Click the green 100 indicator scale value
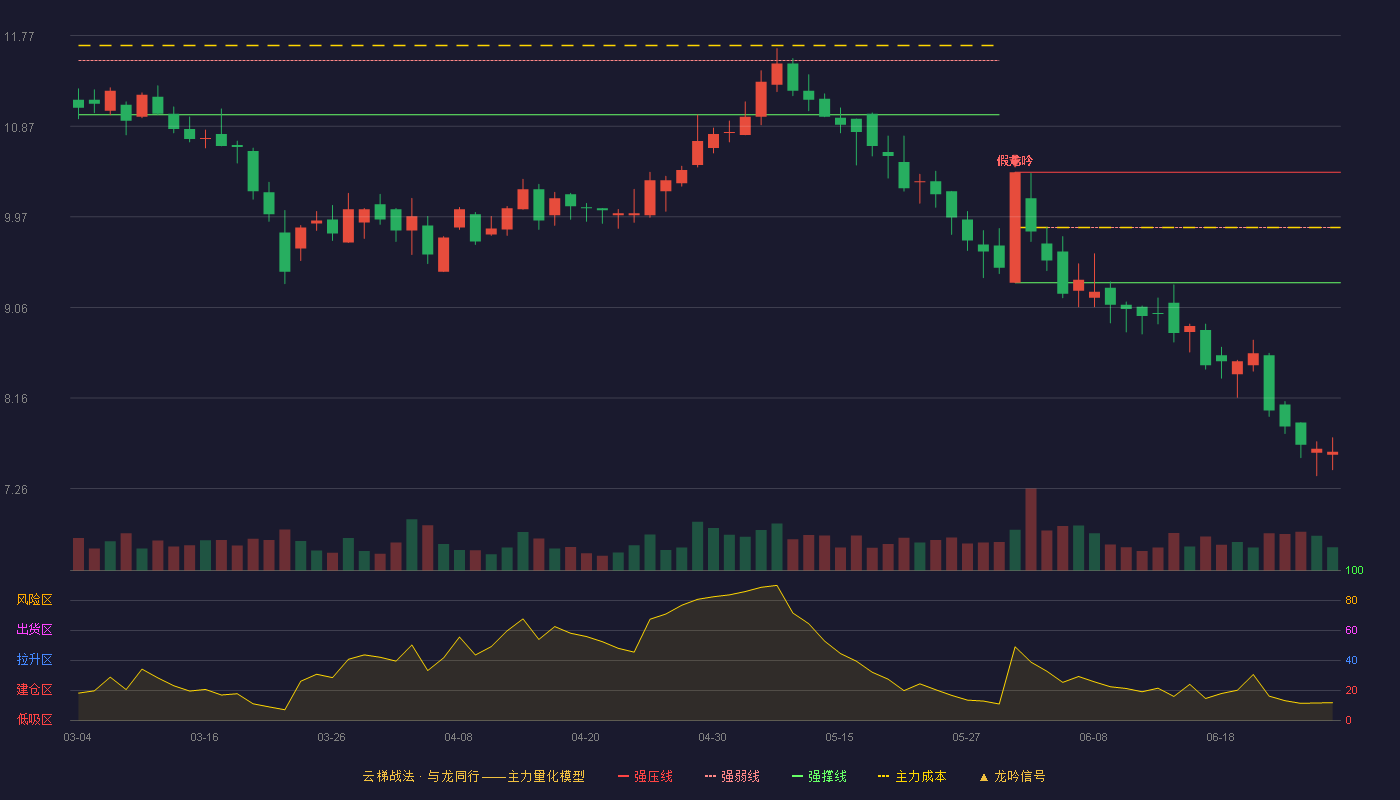 (x=1354, y=571)
